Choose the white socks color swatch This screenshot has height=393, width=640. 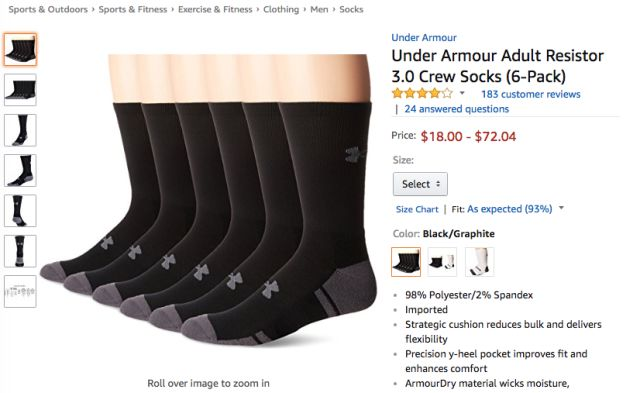point(480,262)
